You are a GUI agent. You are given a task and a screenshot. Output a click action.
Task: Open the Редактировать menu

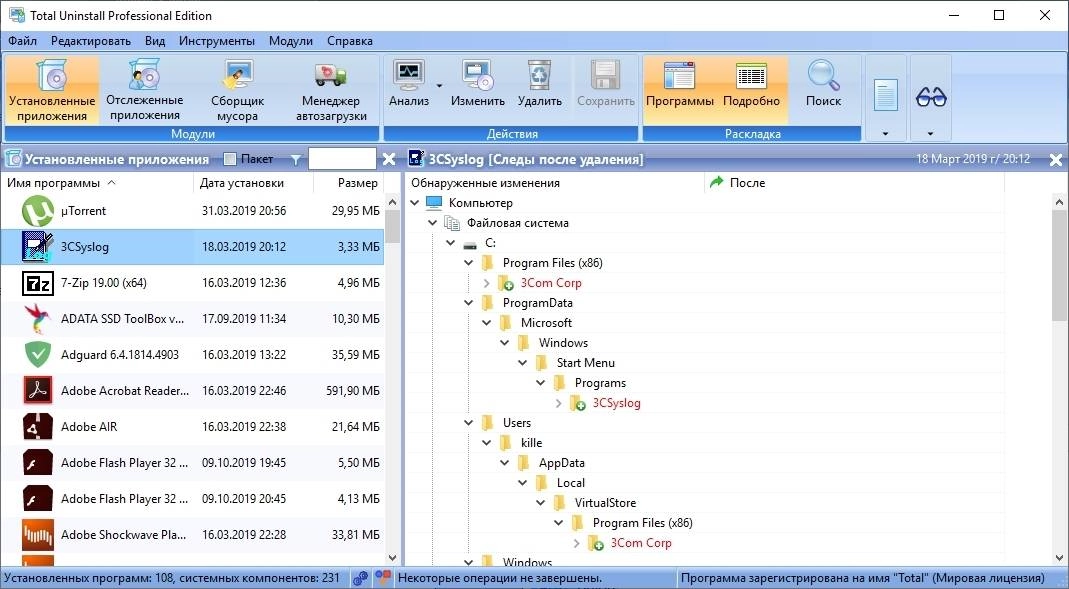(x=91, y=41)
